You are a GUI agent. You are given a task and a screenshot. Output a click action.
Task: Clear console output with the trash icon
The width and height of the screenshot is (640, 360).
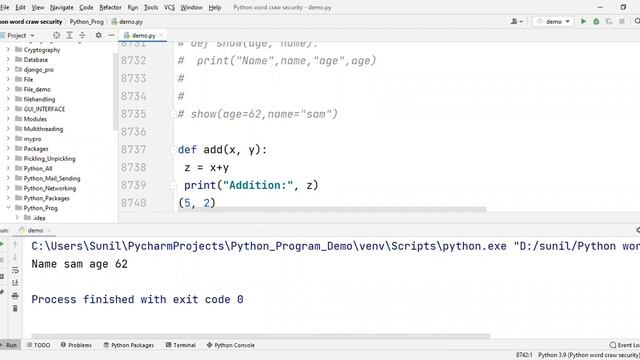(x=15, y=308)
